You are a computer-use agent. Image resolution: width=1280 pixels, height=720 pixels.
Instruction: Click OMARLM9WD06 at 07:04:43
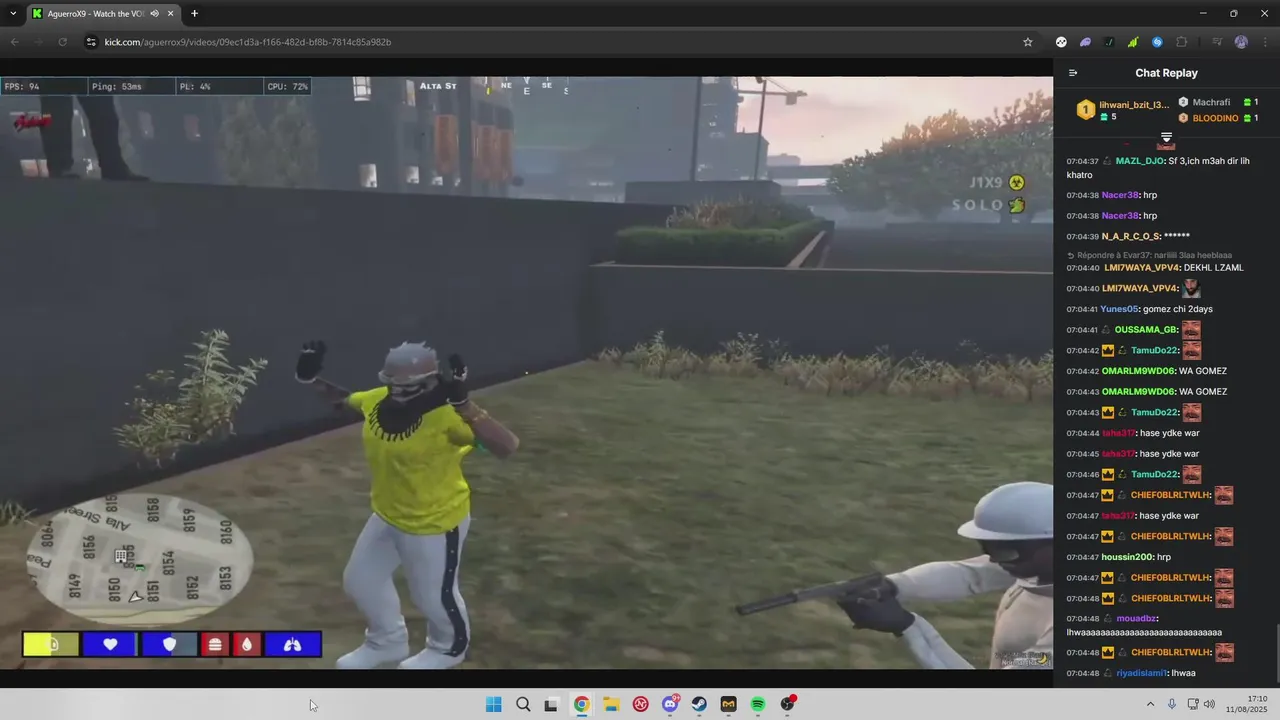click(x=1138, y=392)
